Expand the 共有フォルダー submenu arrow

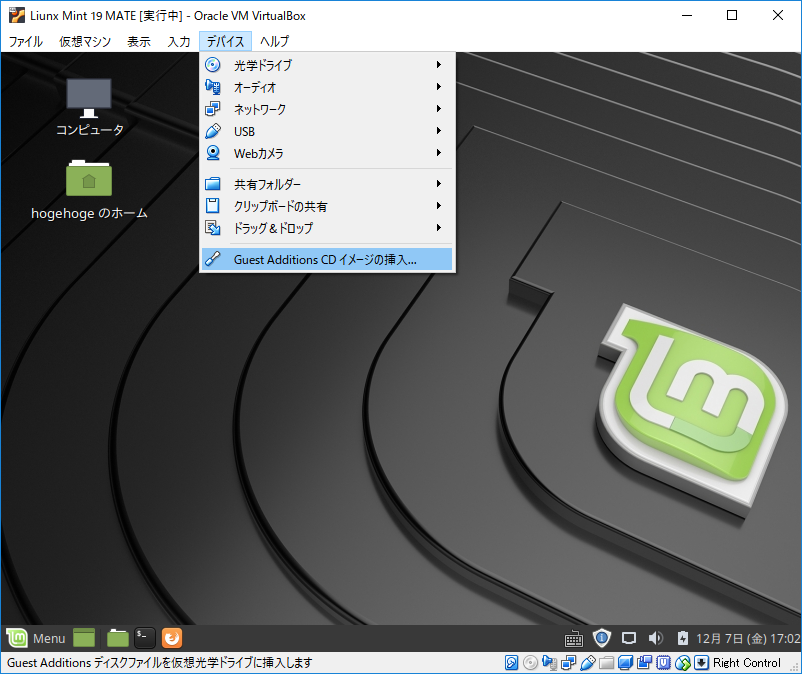point(439,184)
